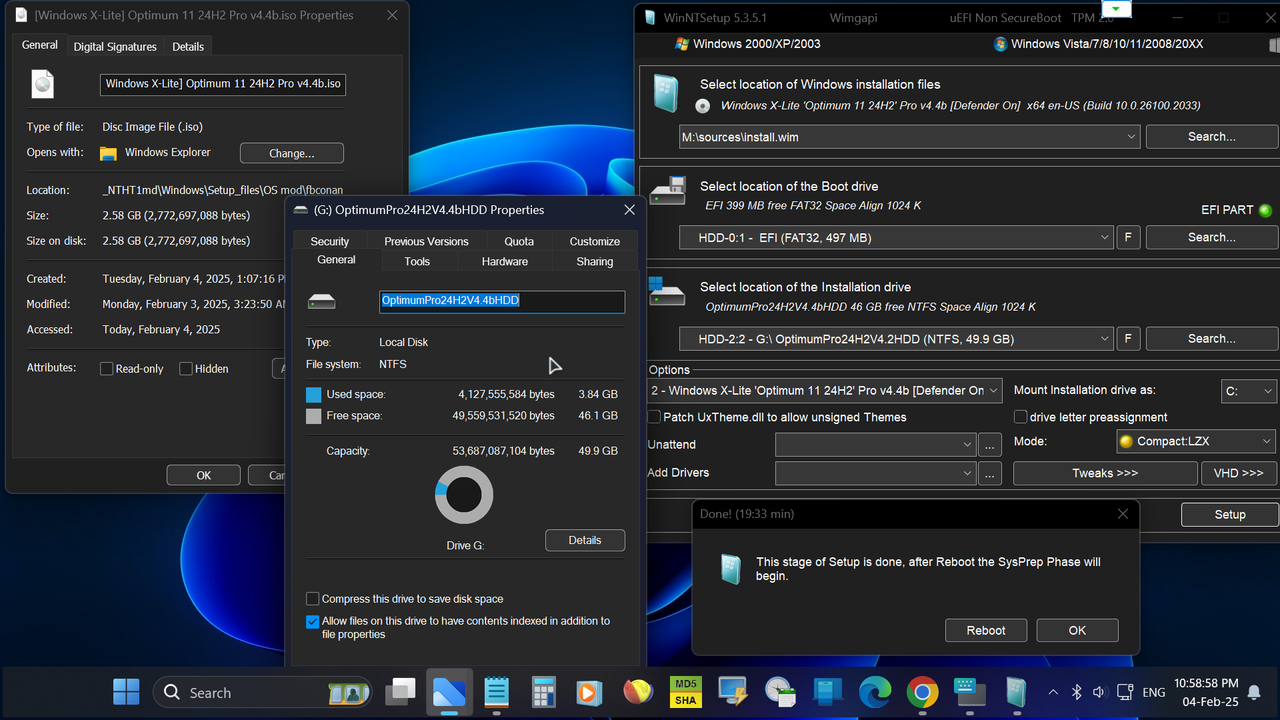Click the drive label input field OptimumPro24H2V4.4bHDD

pyautogui.click(x=501, y=300)
